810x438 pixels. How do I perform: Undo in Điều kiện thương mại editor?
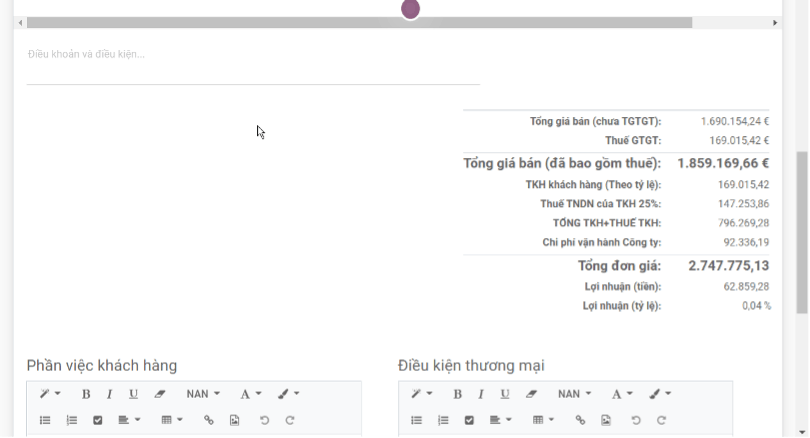(x=636, y=420)
